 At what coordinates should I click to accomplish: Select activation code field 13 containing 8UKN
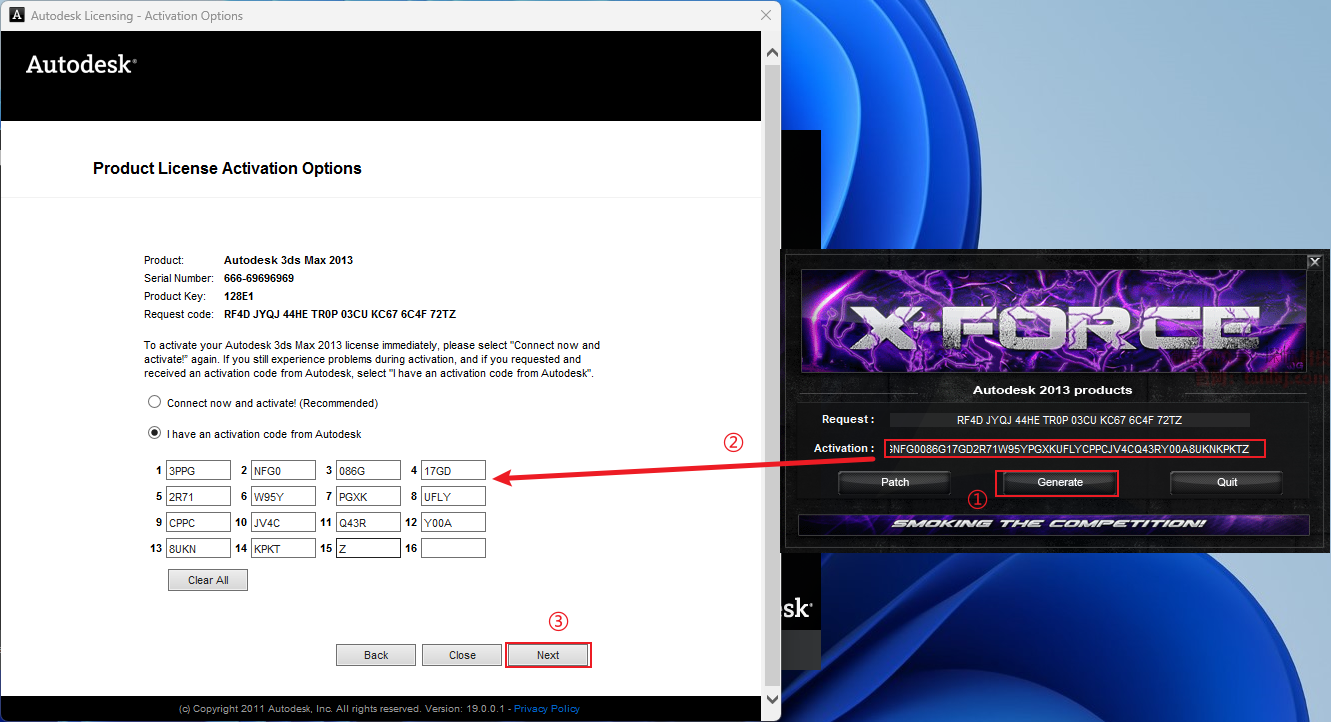[198, 548]
